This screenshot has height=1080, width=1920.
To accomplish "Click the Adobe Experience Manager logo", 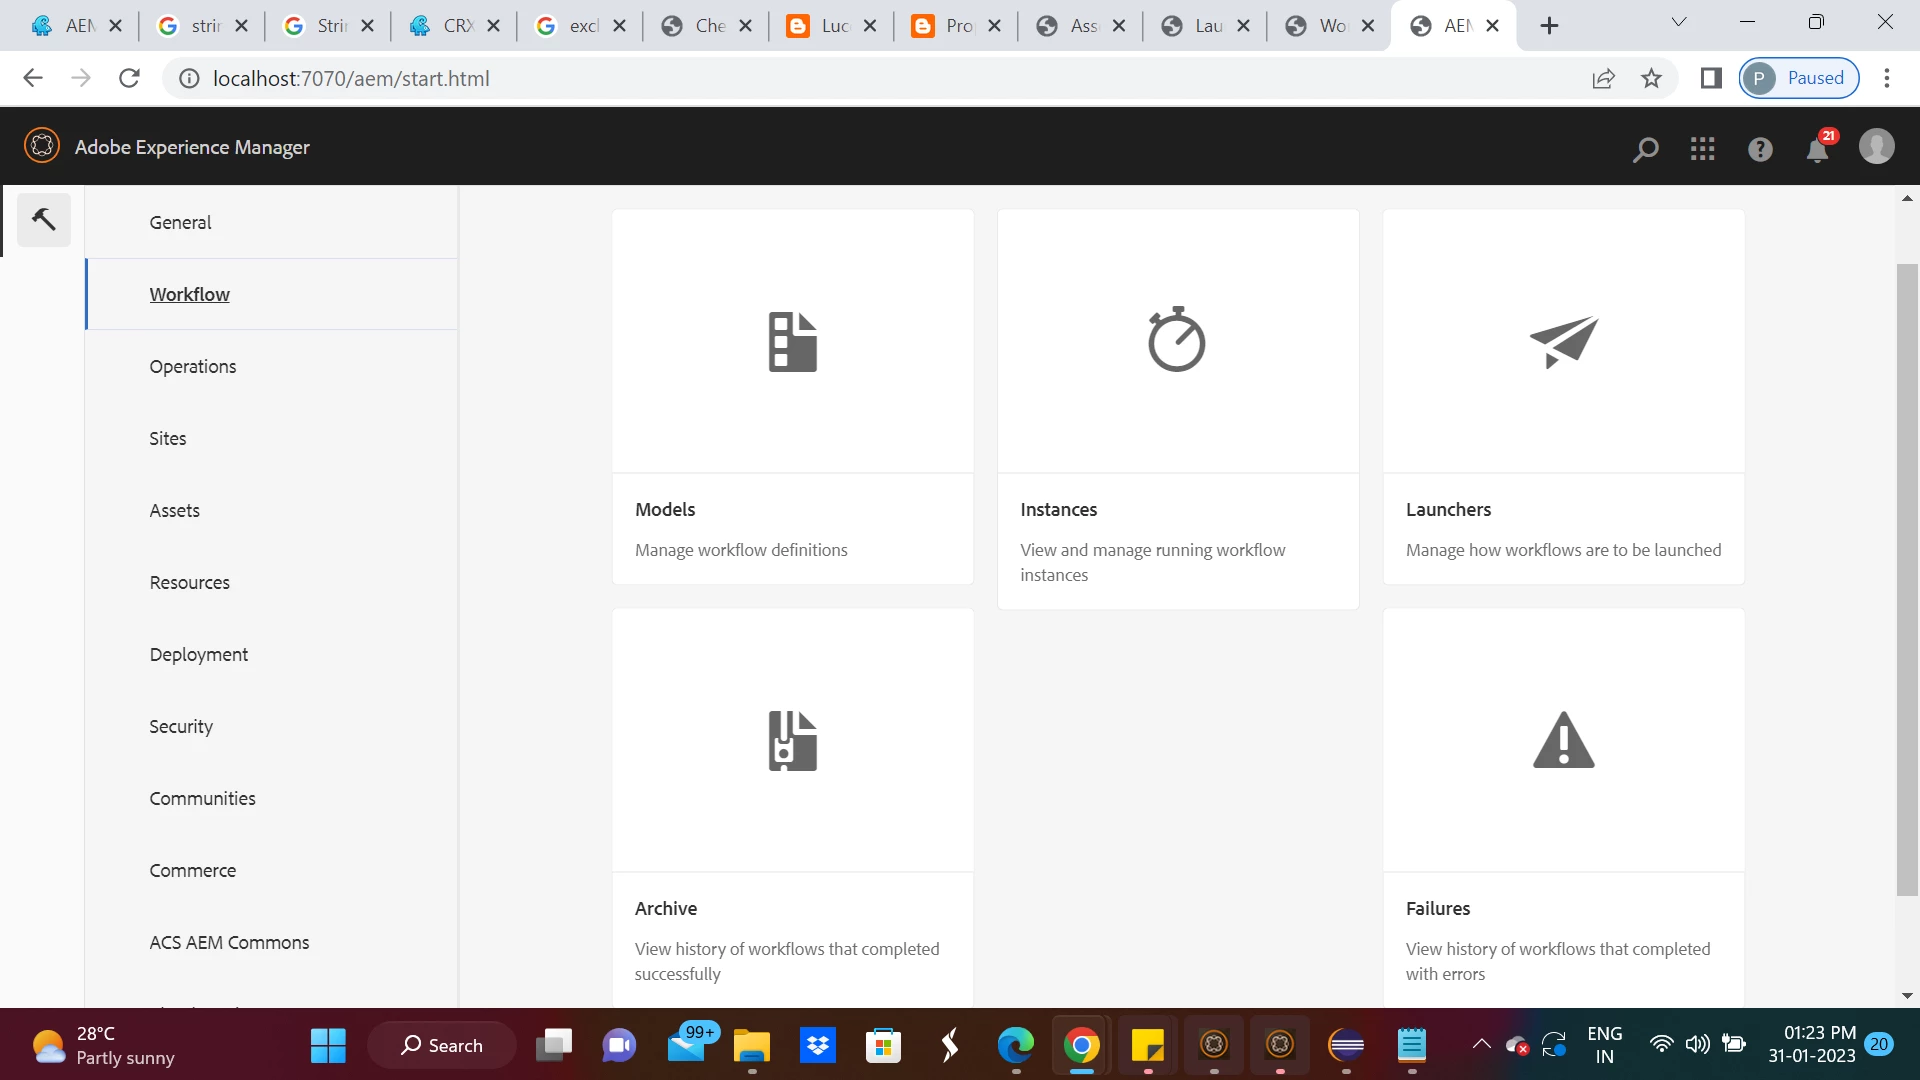I will click(x=42, y=146).
